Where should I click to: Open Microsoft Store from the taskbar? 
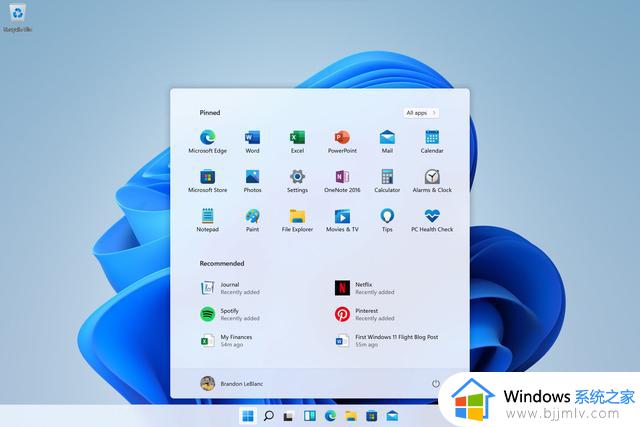point(371,416)
